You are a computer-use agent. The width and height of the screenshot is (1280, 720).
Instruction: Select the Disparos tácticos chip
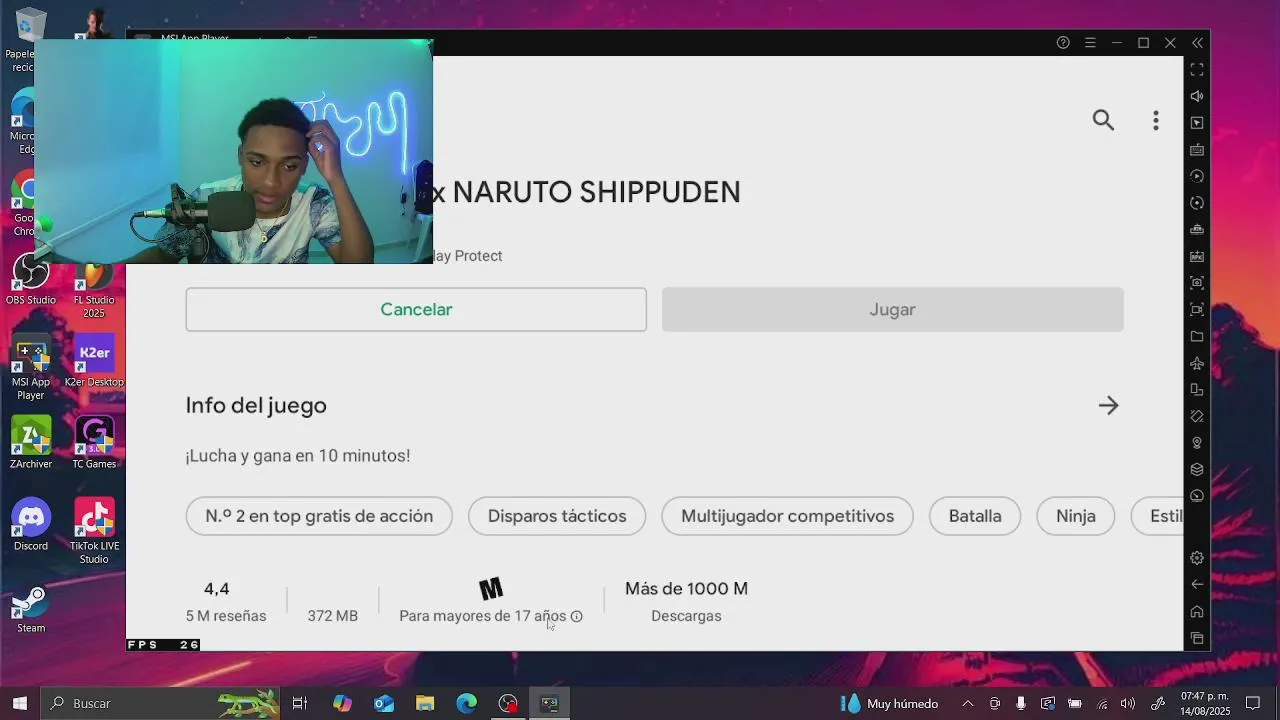pos(557,516)
